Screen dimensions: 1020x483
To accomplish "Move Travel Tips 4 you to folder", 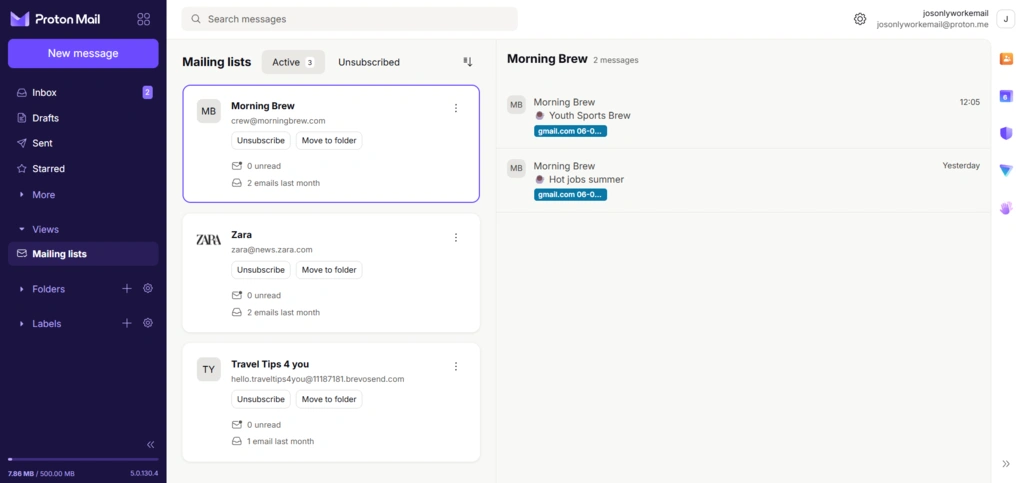I will (x=329, y=399).
